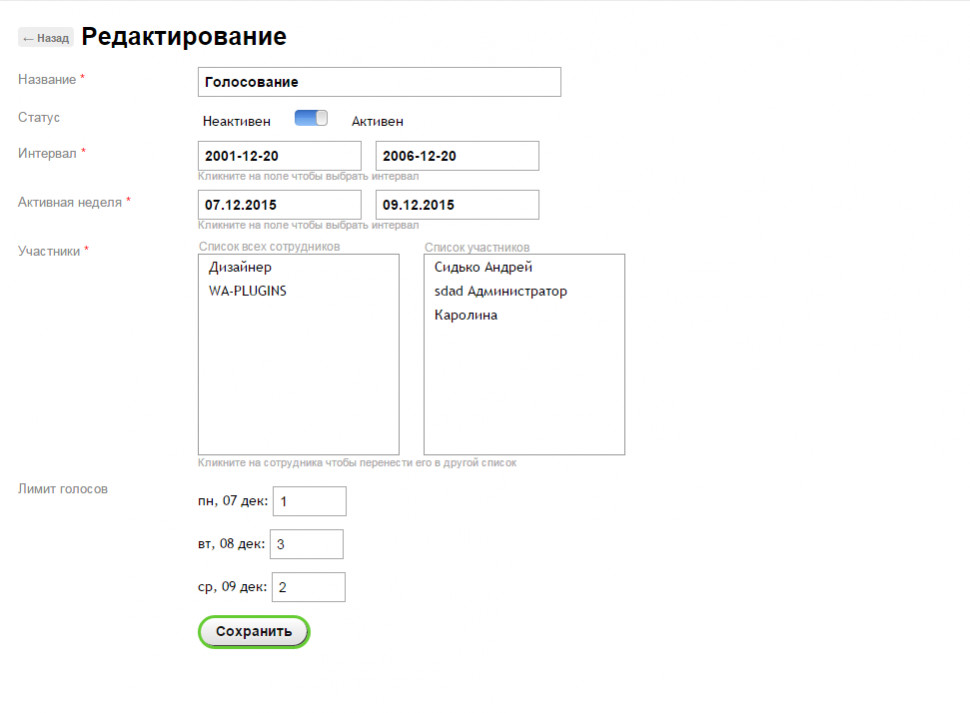Remove sdad Администратор from participants
Image resolution: width=970 pixels, height=713 pixels.
(500, 291)
